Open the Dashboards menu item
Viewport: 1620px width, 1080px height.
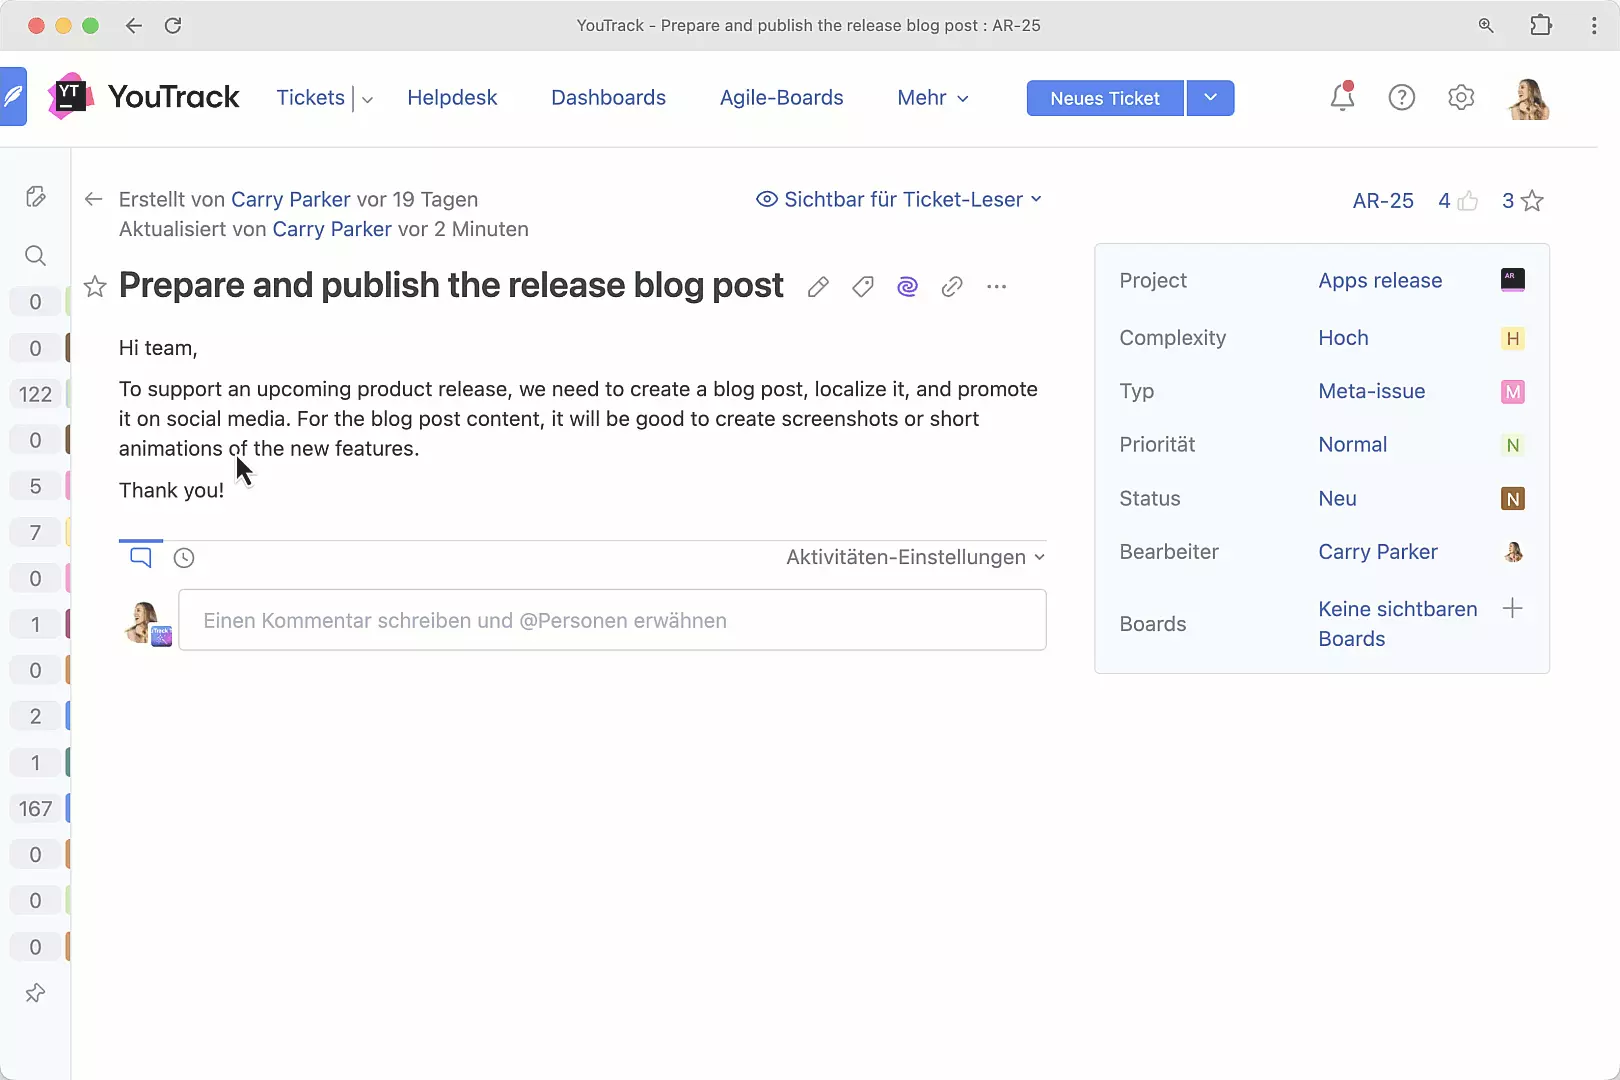pyautogui.click(x=608, y=98)
